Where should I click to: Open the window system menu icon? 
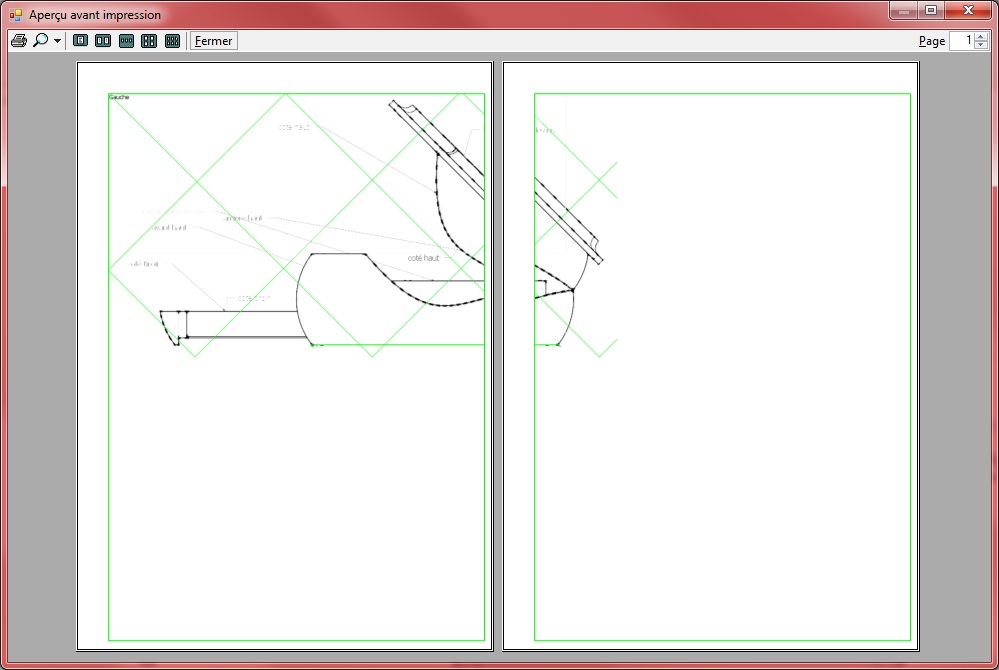pos(16,14)
